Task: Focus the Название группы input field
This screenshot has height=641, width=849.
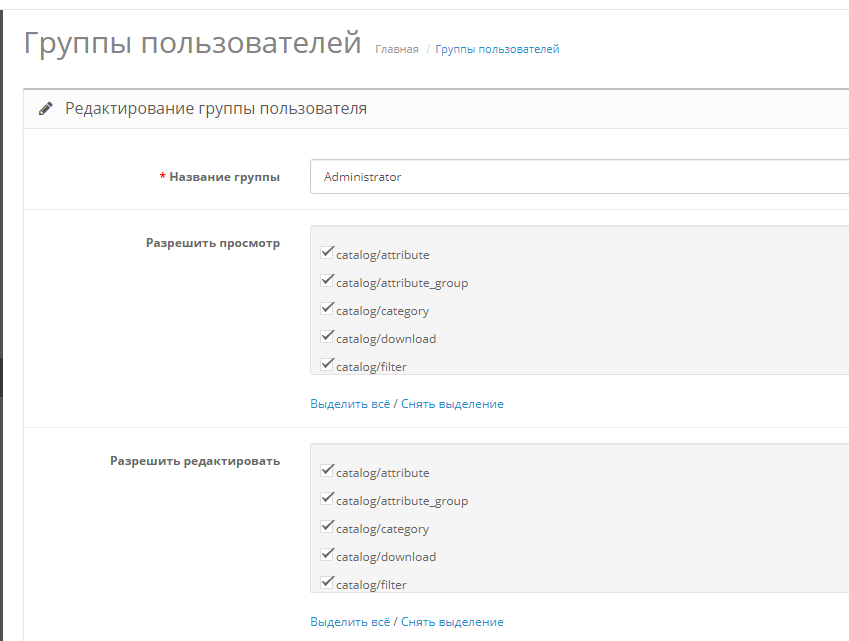Action: 578,177
